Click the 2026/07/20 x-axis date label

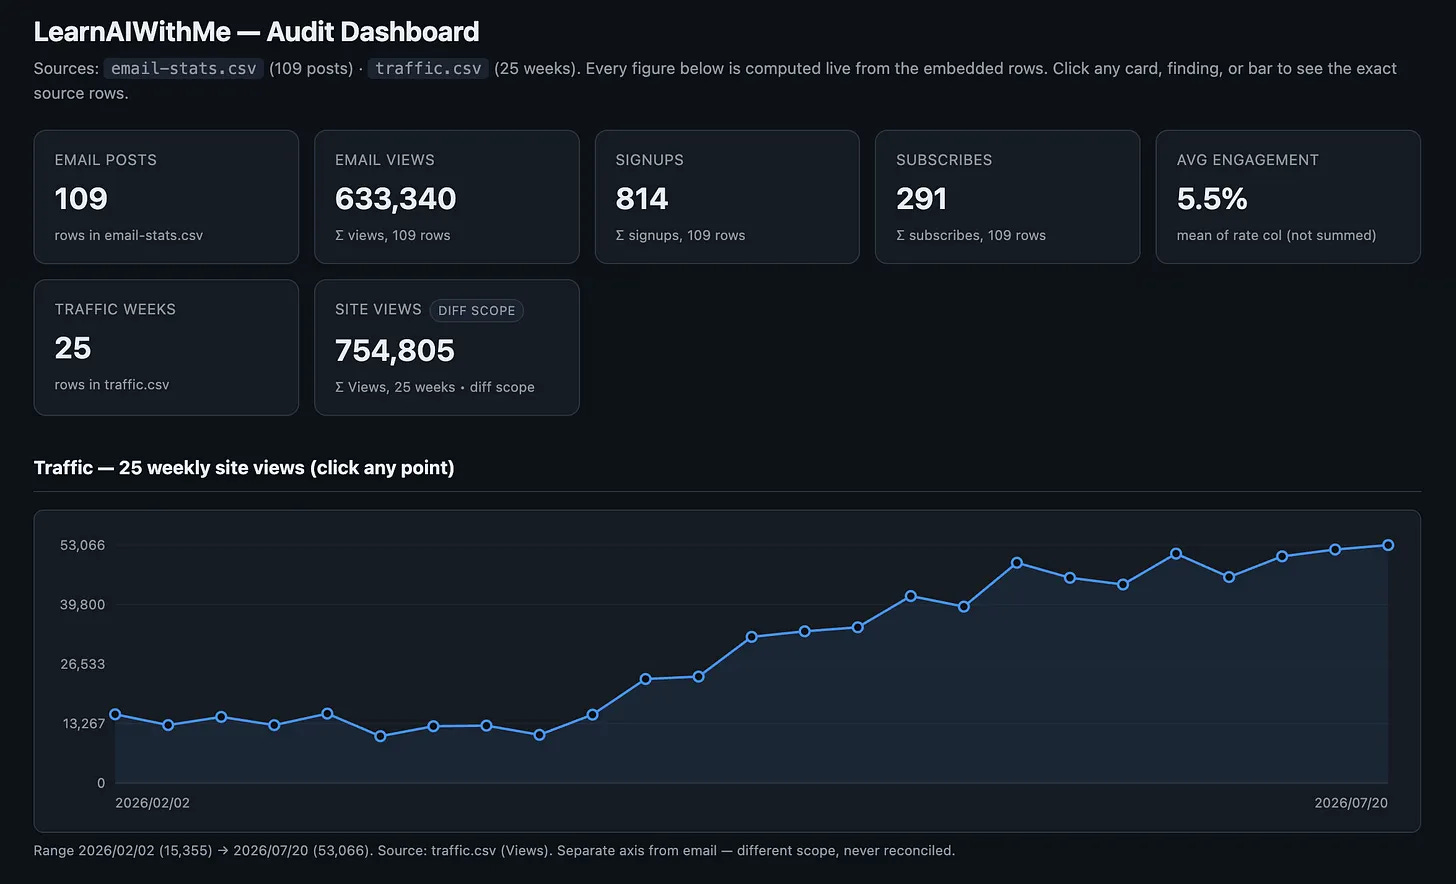pyautogui.click(x=1351, y=803)
